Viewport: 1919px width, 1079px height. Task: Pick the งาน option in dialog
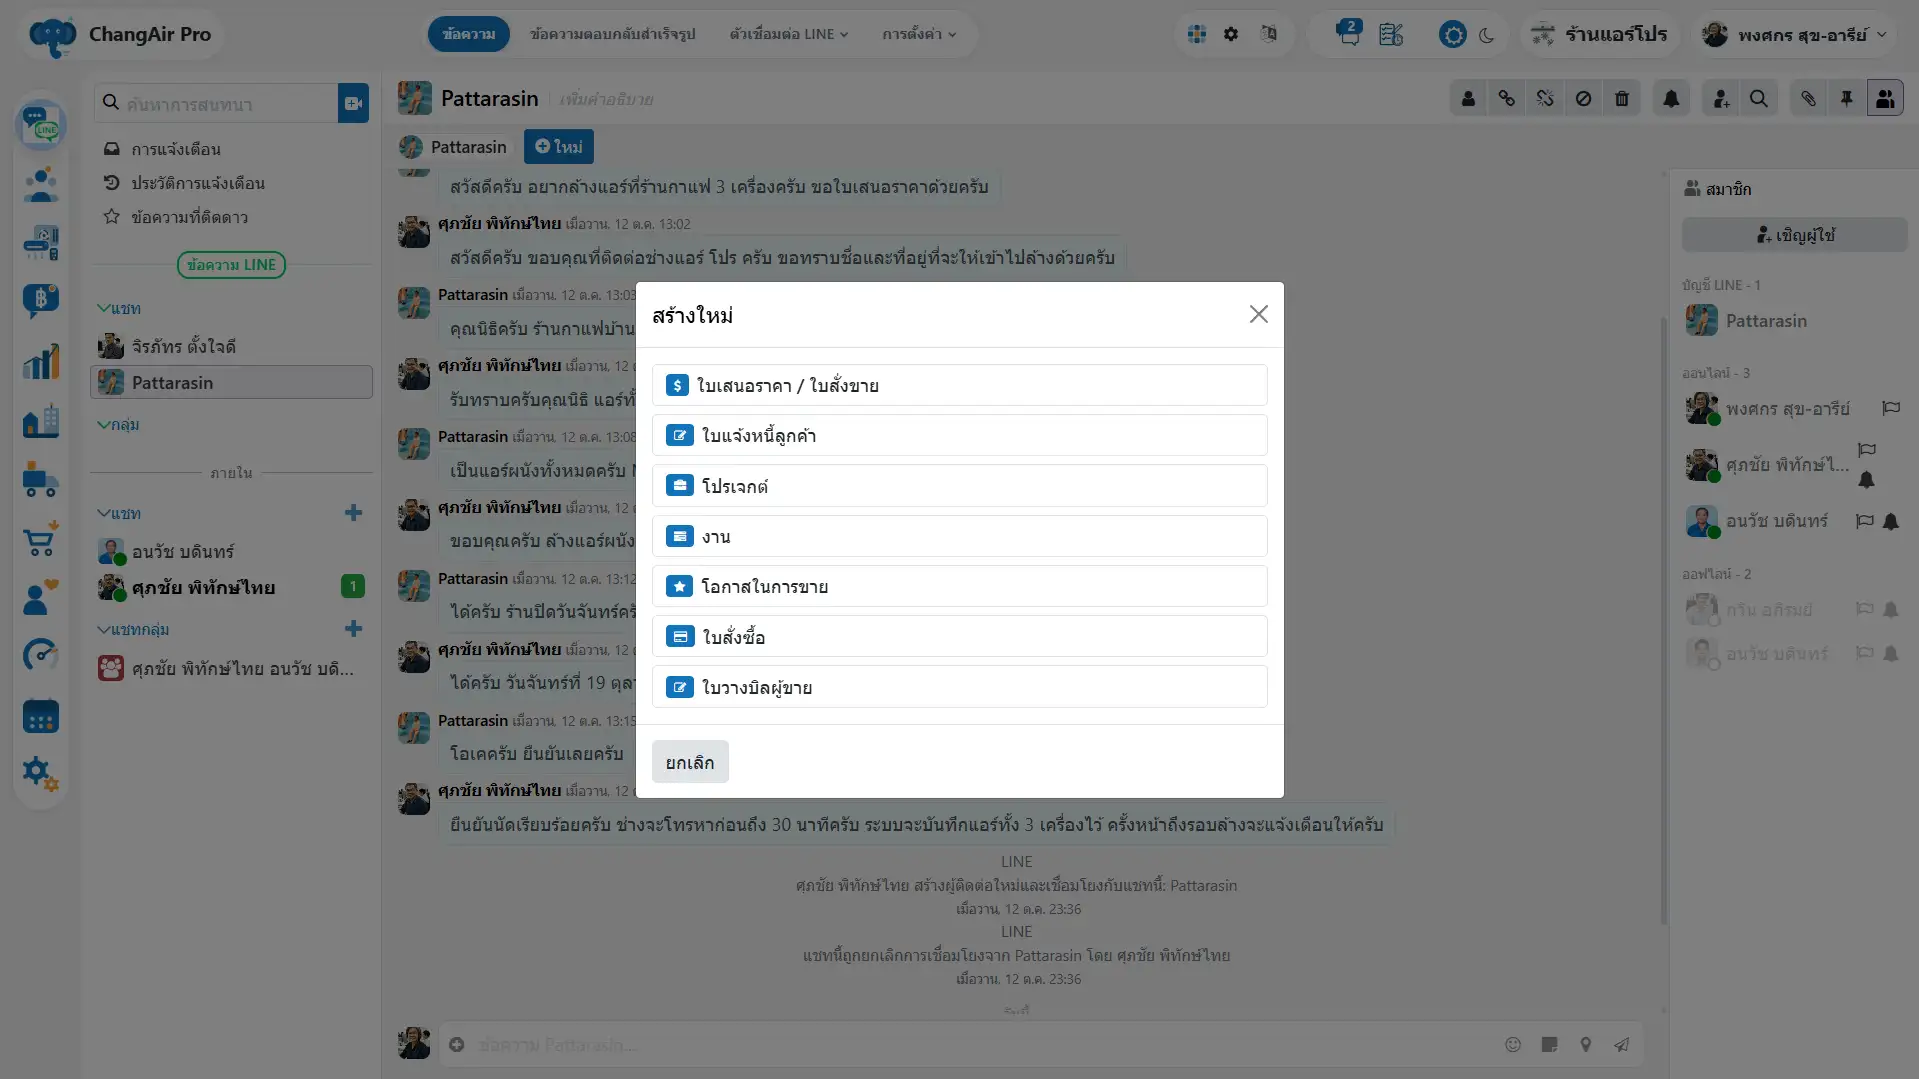click(x=959, y=536)
